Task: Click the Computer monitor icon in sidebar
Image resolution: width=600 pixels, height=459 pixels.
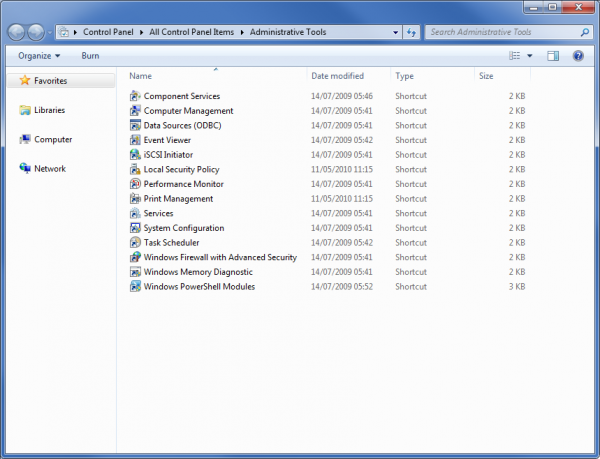Action: pyautogui.click(x=25, y=139)
